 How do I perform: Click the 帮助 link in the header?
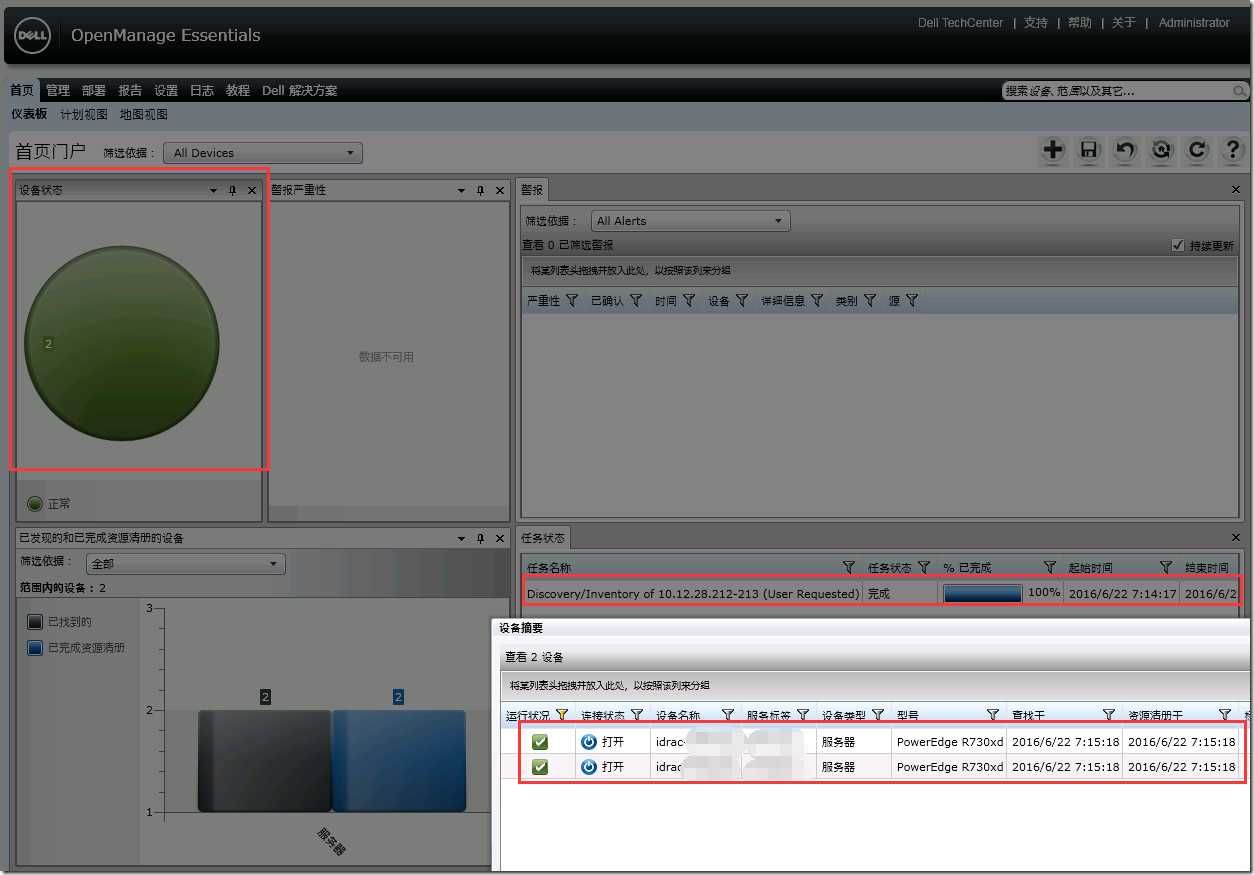(1080, 23)
